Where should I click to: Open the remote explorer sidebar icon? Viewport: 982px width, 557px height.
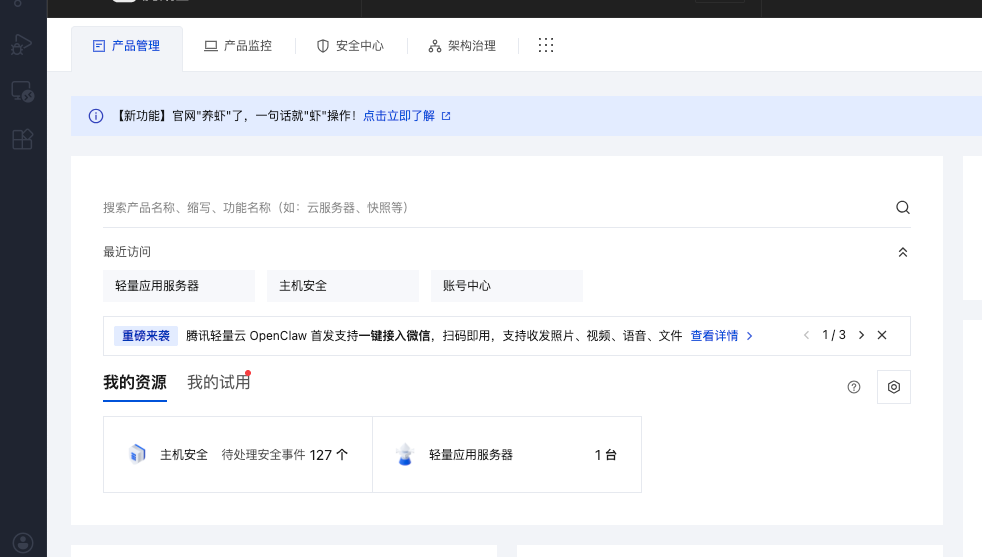click(x=22, y=93)
